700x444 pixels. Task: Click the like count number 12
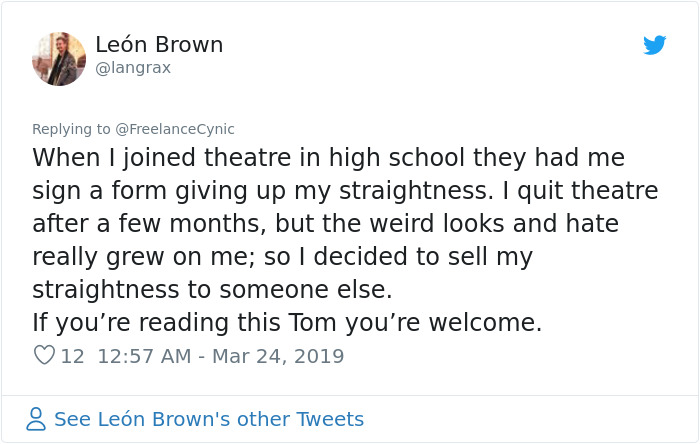click(x=72, y=356)
